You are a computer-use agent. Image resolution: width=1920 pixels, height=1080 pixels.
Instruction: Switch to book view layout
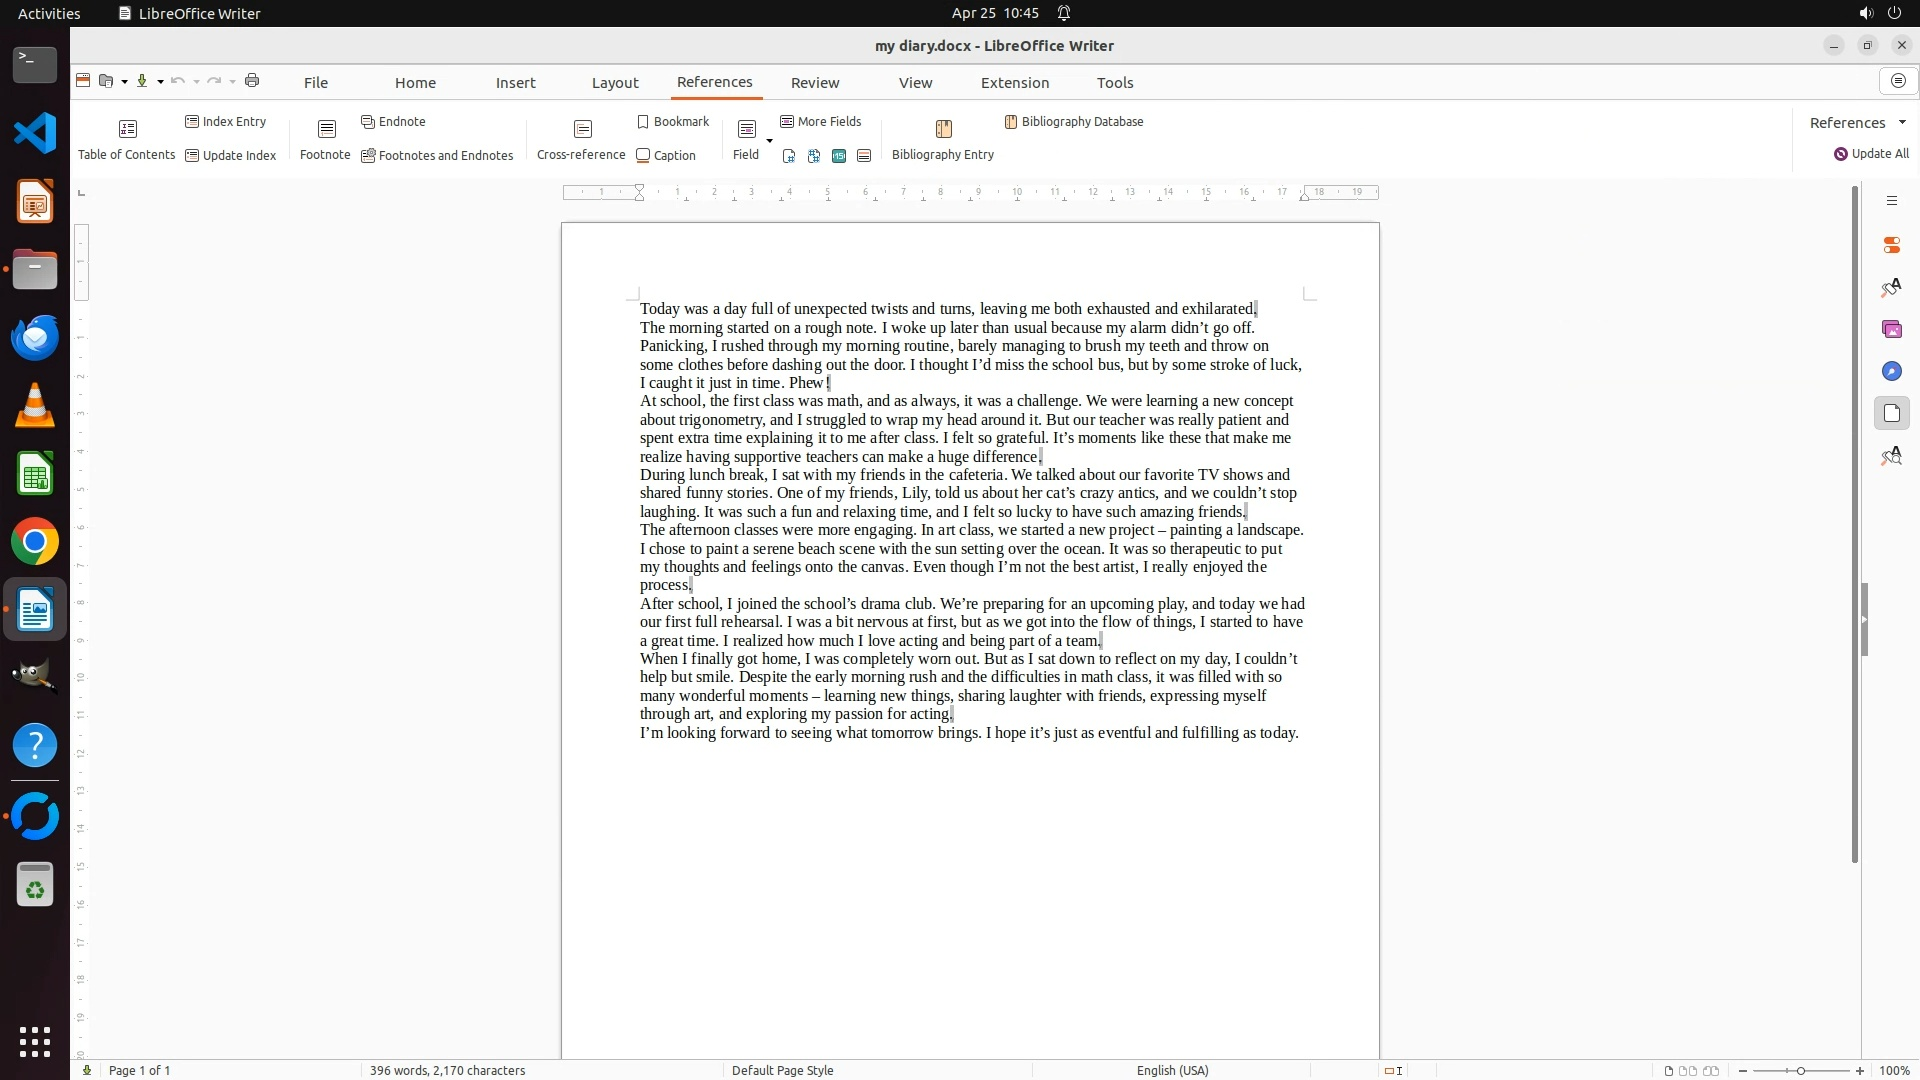[1711, 1071]
